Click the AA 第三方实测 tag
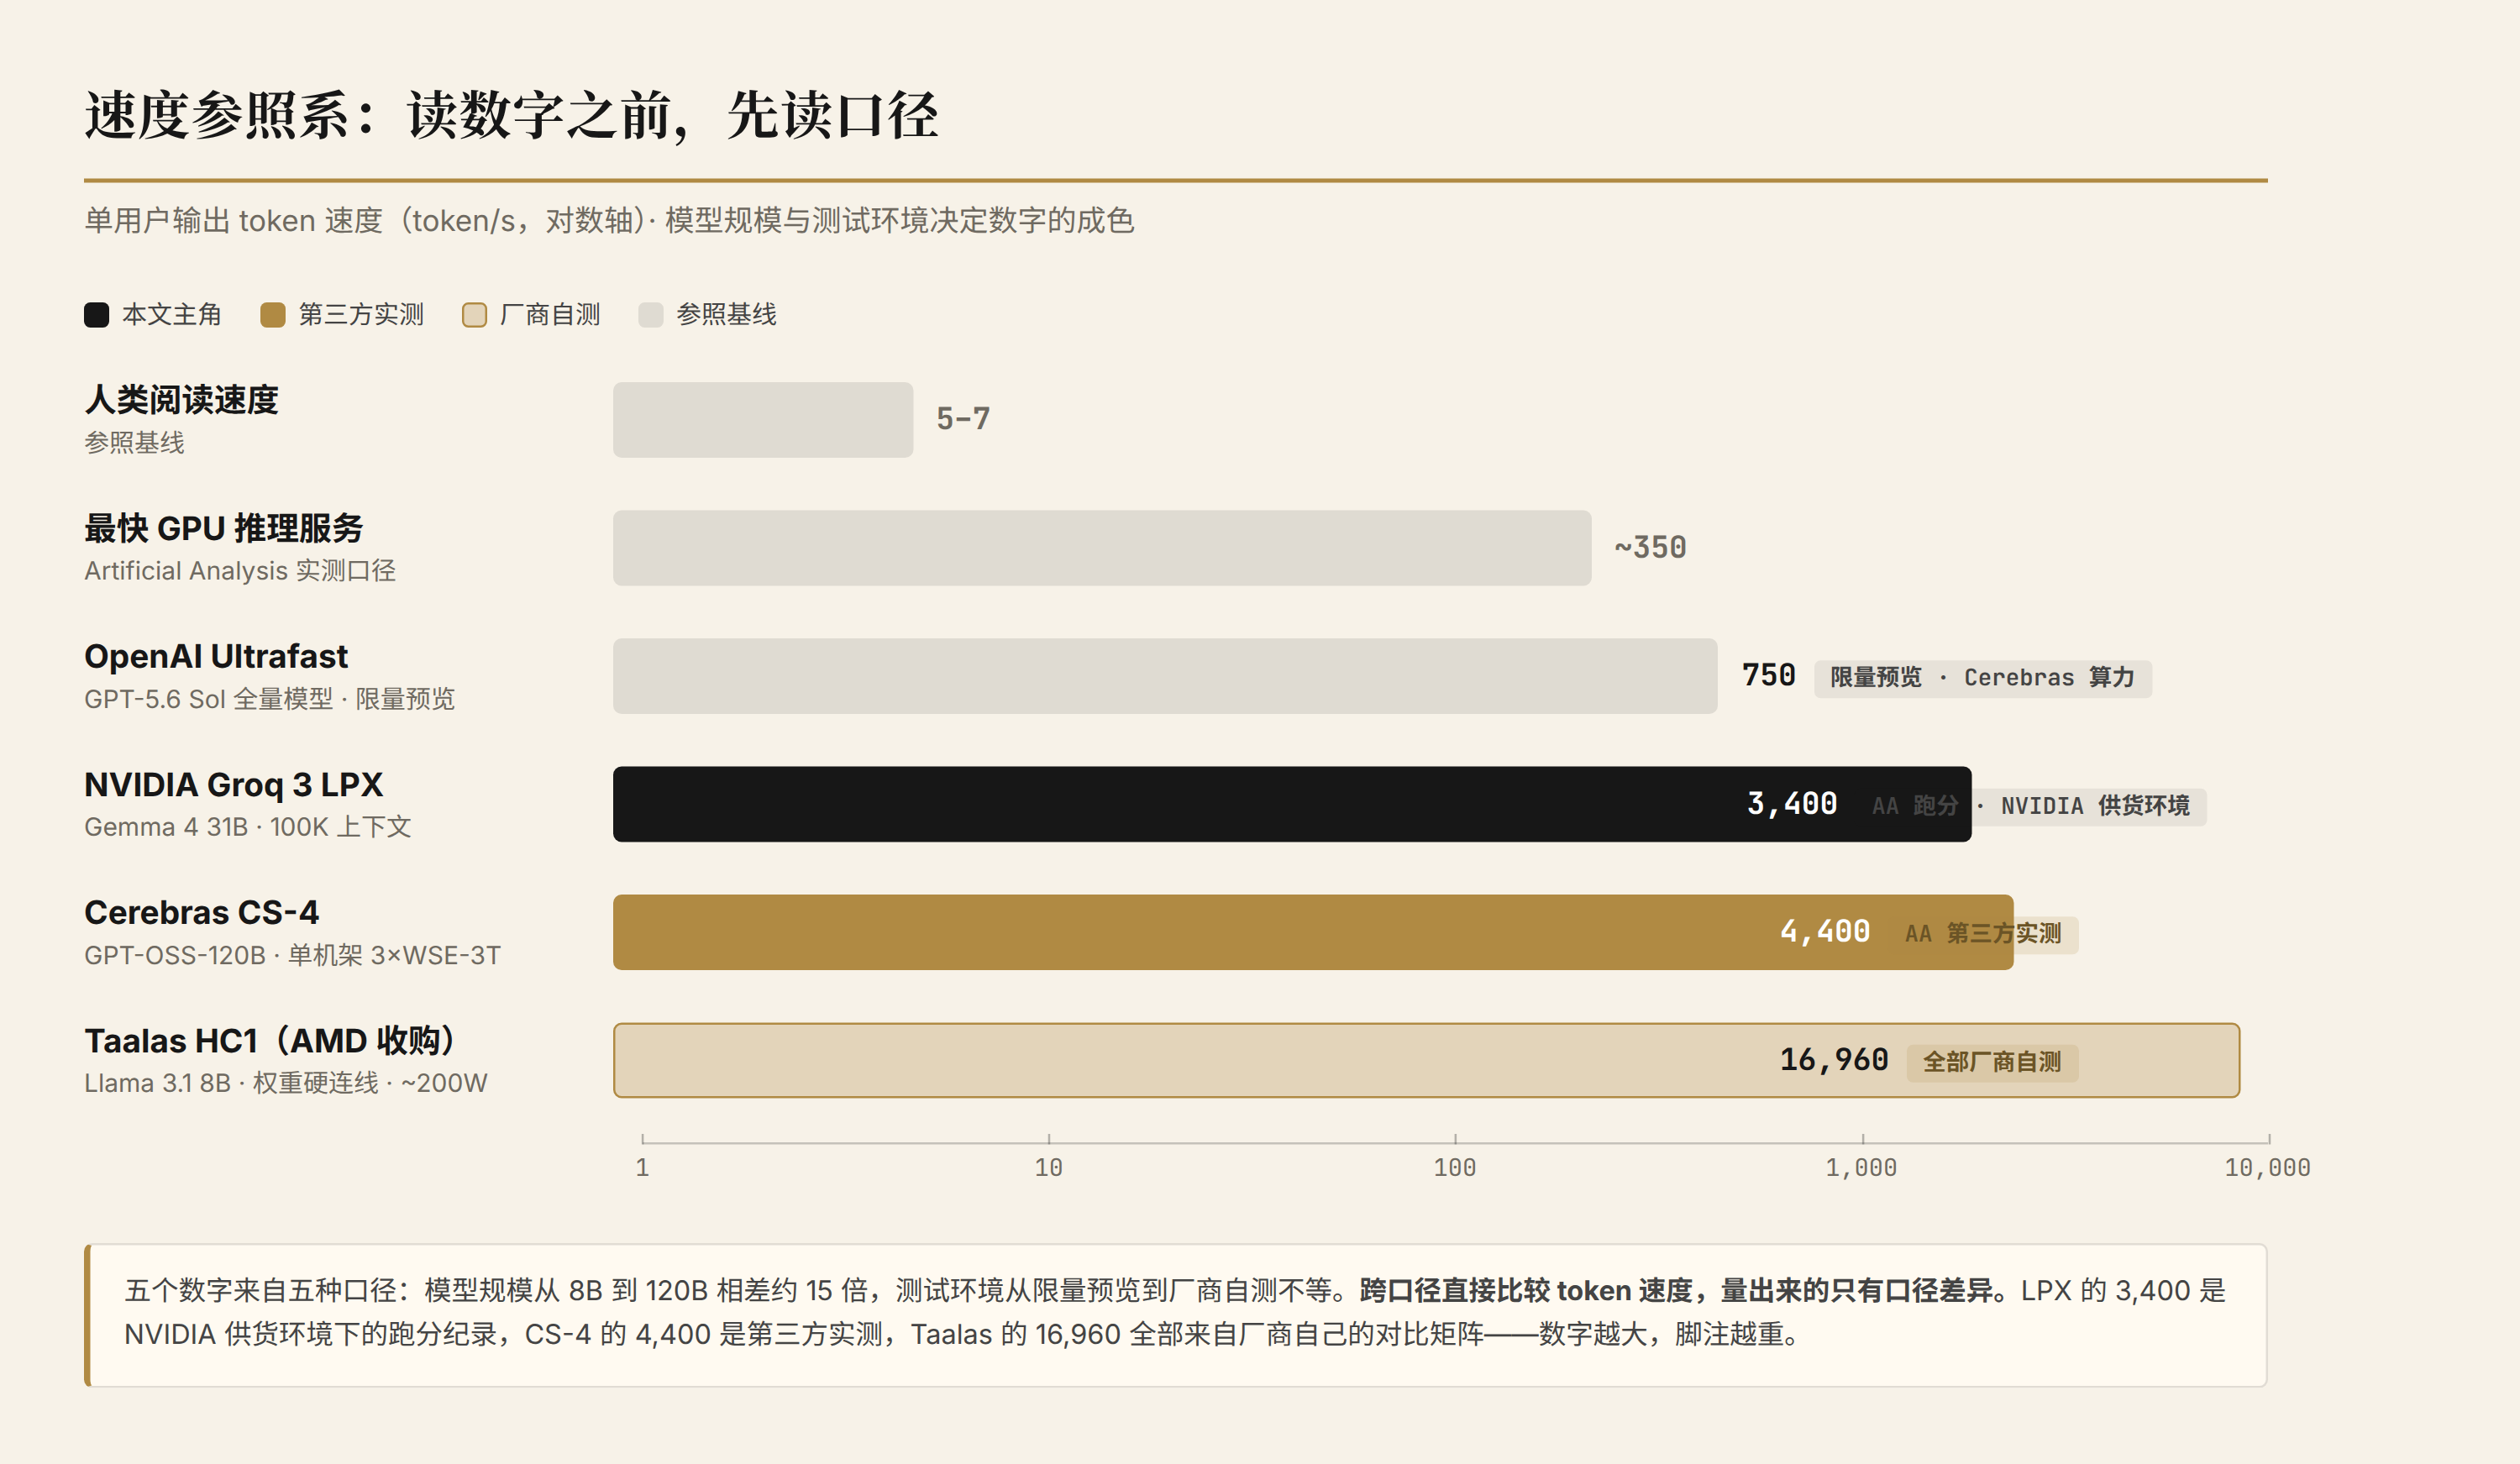Viewport: 2520px width, 1464px height. pyautogui.click(x=1983, y=934)
